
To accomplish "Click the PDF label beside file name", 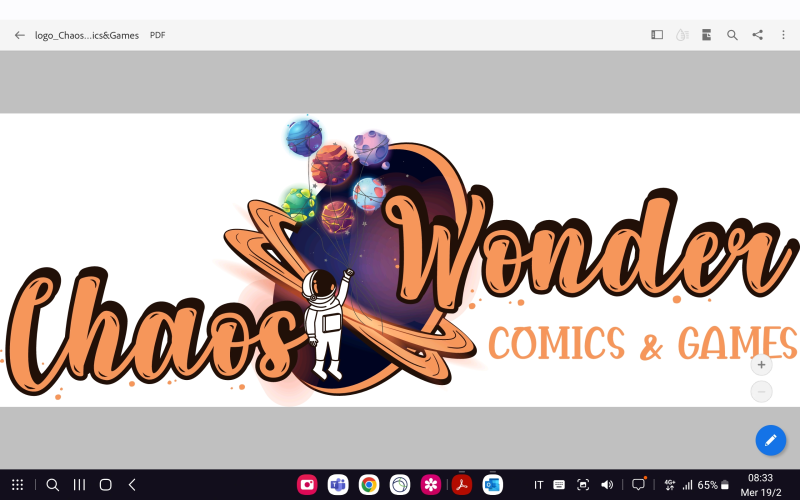I will (157, 35).
